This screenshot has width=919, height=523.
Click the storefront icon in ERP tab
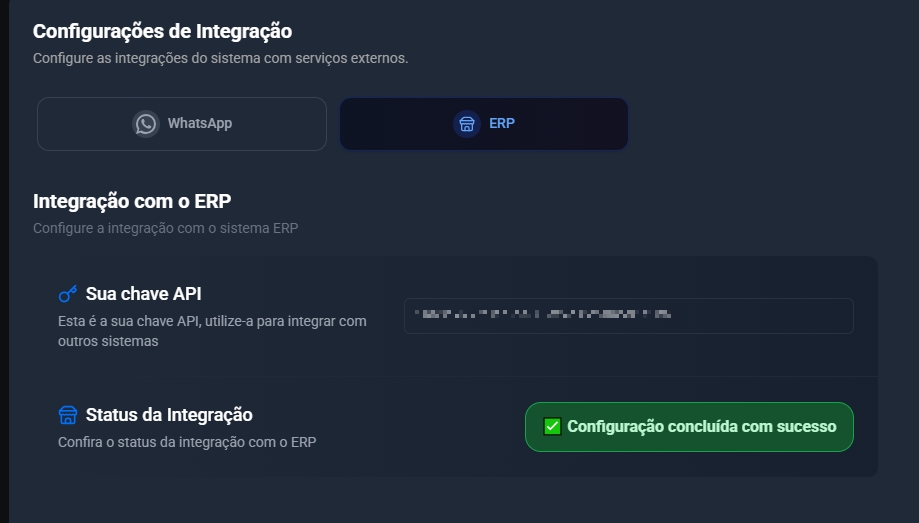click(466, 124)
